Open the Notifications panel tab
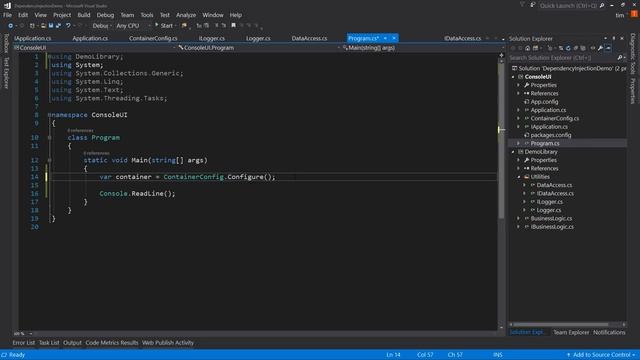 609,332
